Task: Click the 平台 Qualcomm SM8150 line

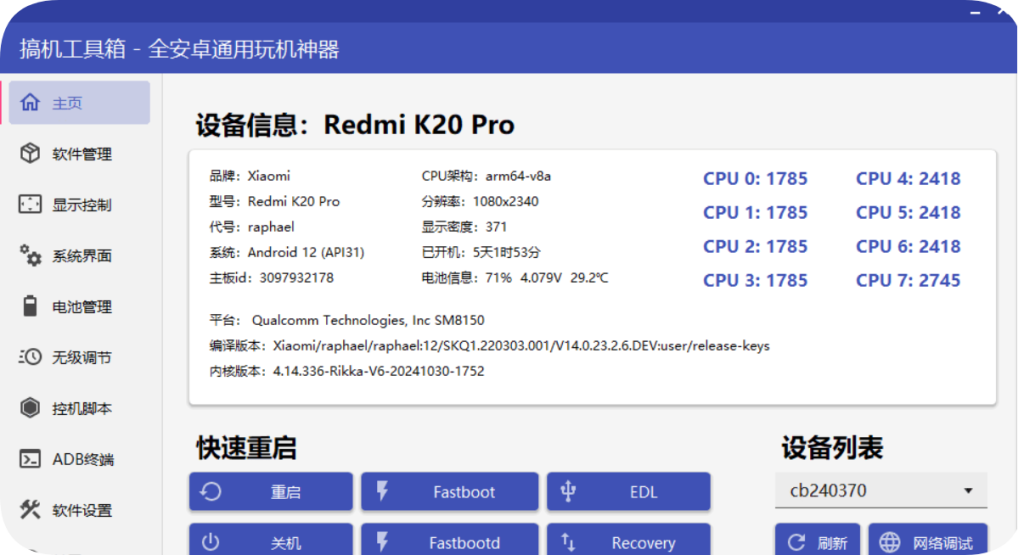Action: click(x=347, y=320)
